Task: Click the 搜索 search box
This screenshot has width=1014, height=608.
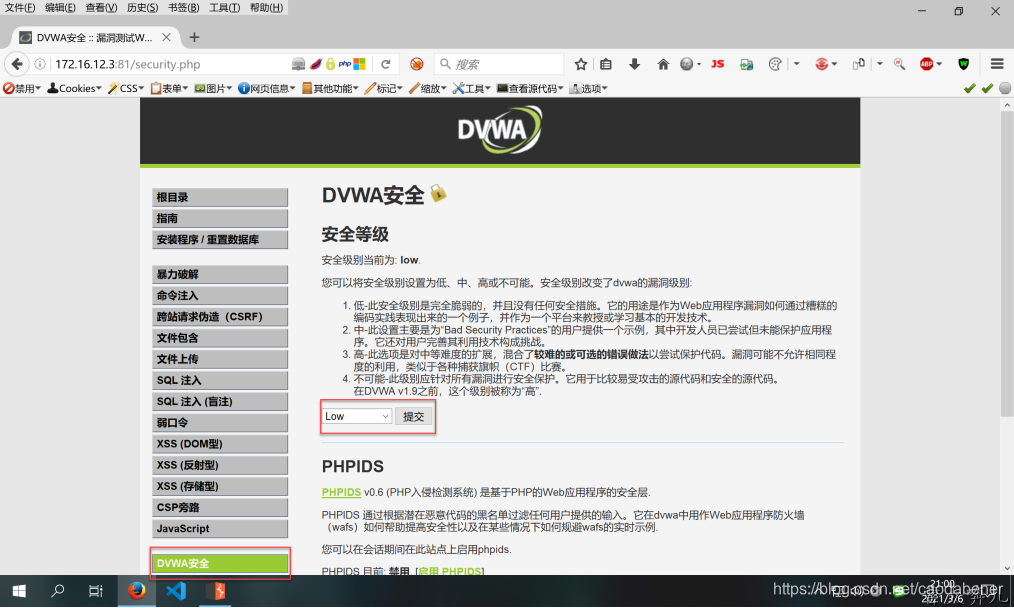Action: pyautogui.click(x=499, y=64)
